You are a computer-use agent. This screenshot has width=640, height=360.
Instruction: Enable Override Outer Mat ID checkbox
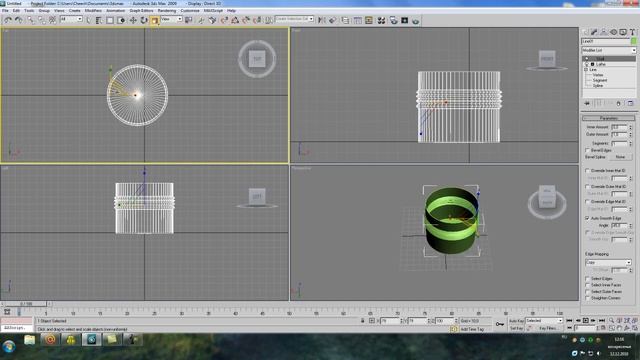point(587,187)
